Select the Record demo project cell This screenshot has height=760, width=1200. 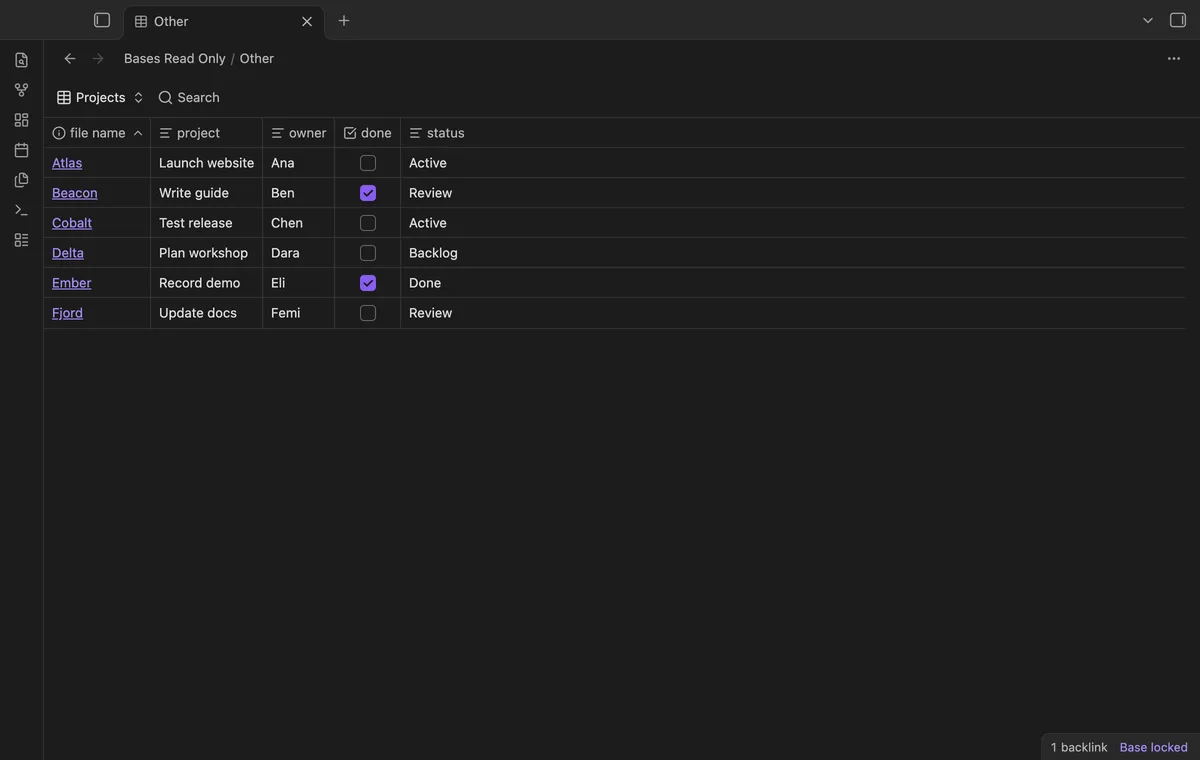[x=207, y=283]
